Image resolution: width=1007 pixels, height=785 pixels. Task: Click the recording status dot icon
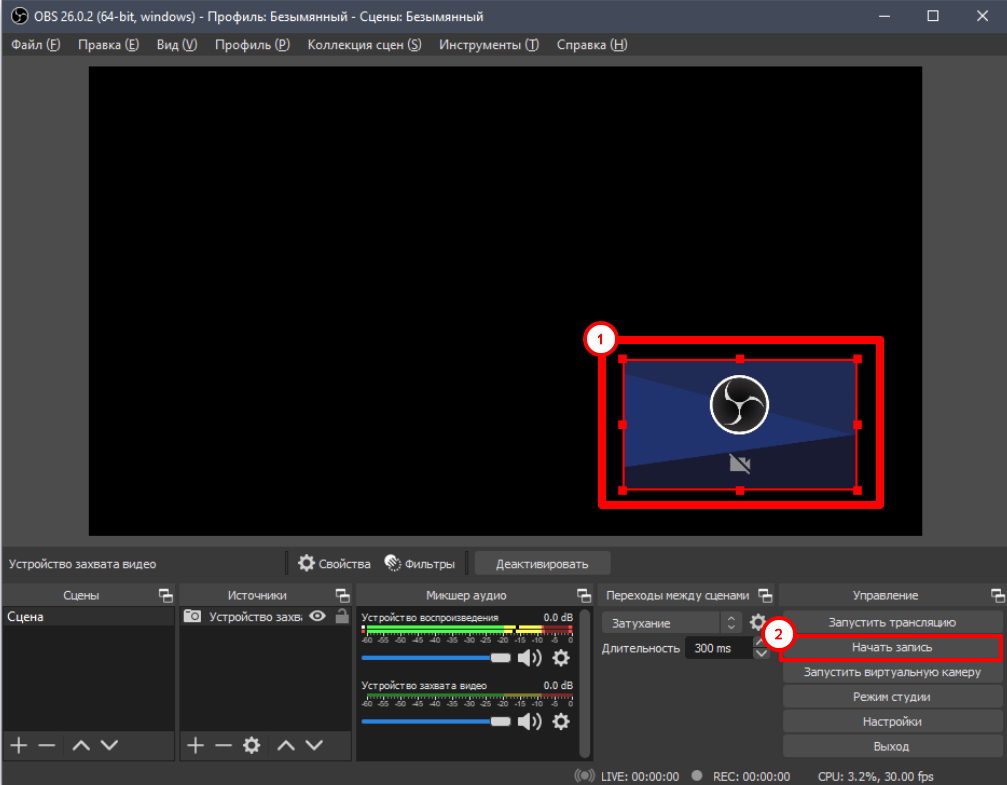(x=697, y=775)
